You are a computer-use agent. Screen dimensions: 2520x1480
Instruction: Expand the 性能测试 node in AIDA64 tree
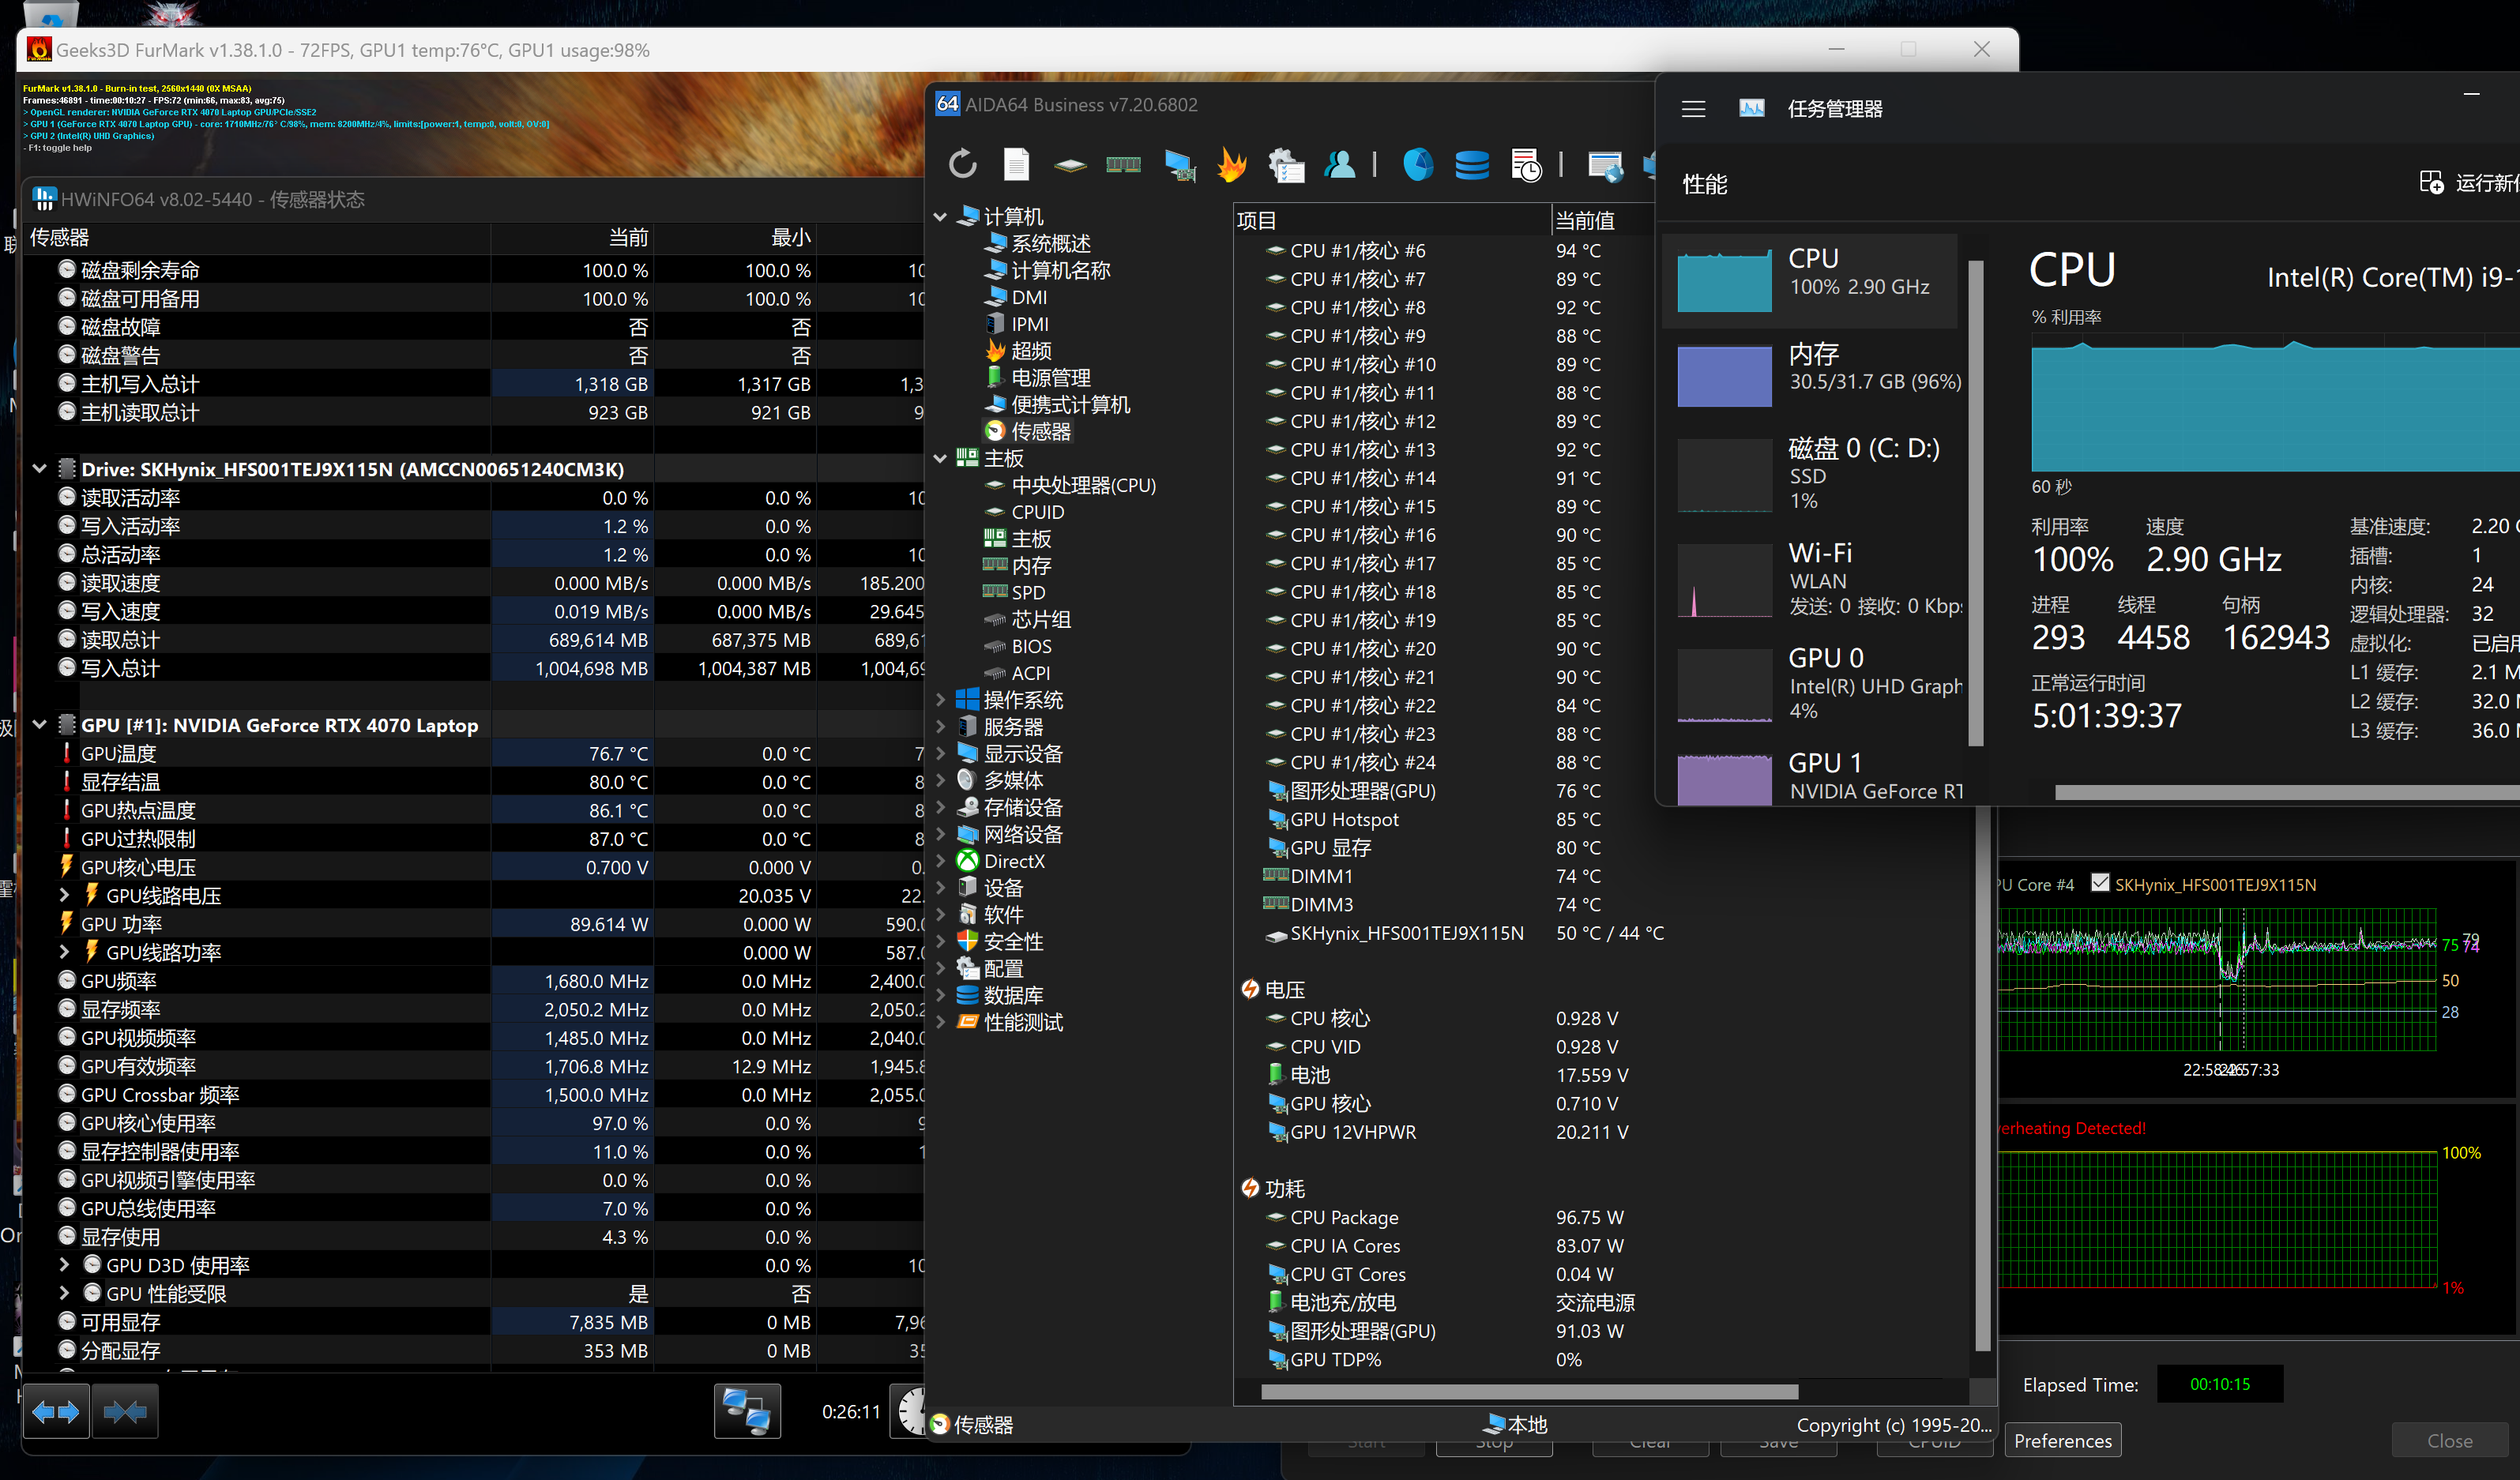940,1022
